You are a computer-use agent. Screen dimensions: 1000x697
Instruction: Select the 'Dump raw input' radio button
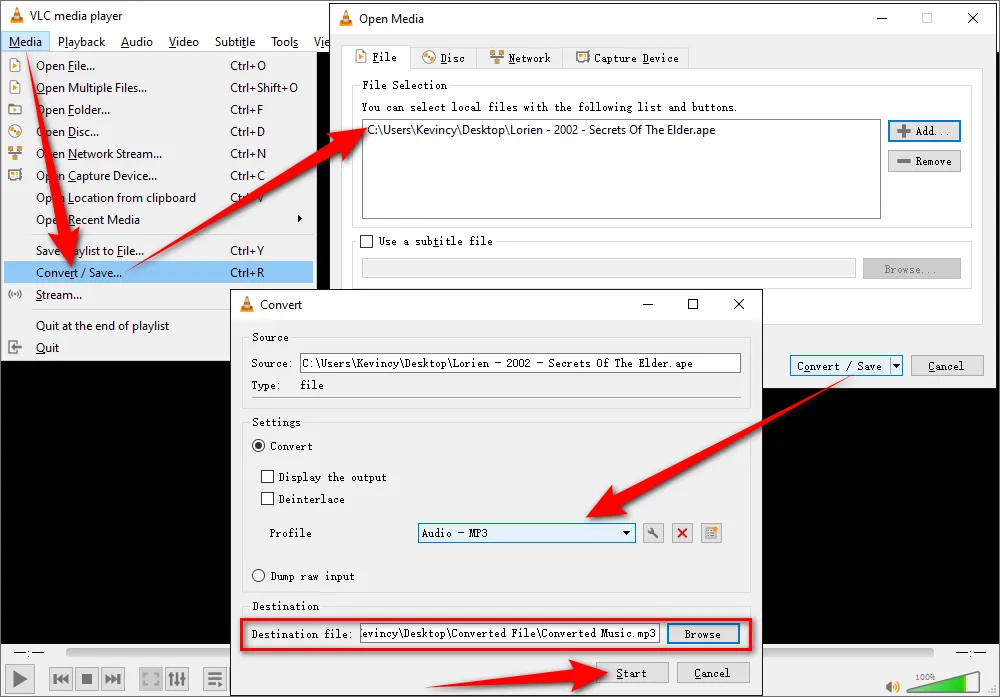pos(259,576)
